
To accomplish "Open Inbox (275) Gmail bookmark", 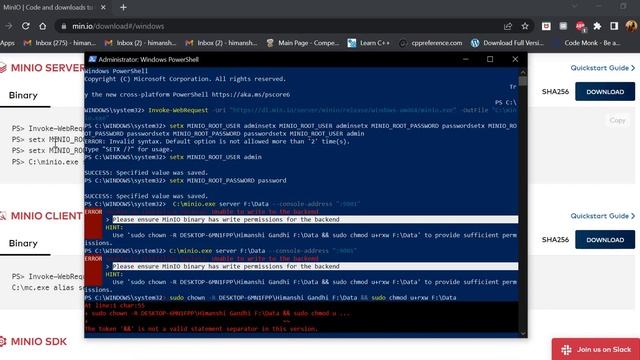I will point(60,43).
